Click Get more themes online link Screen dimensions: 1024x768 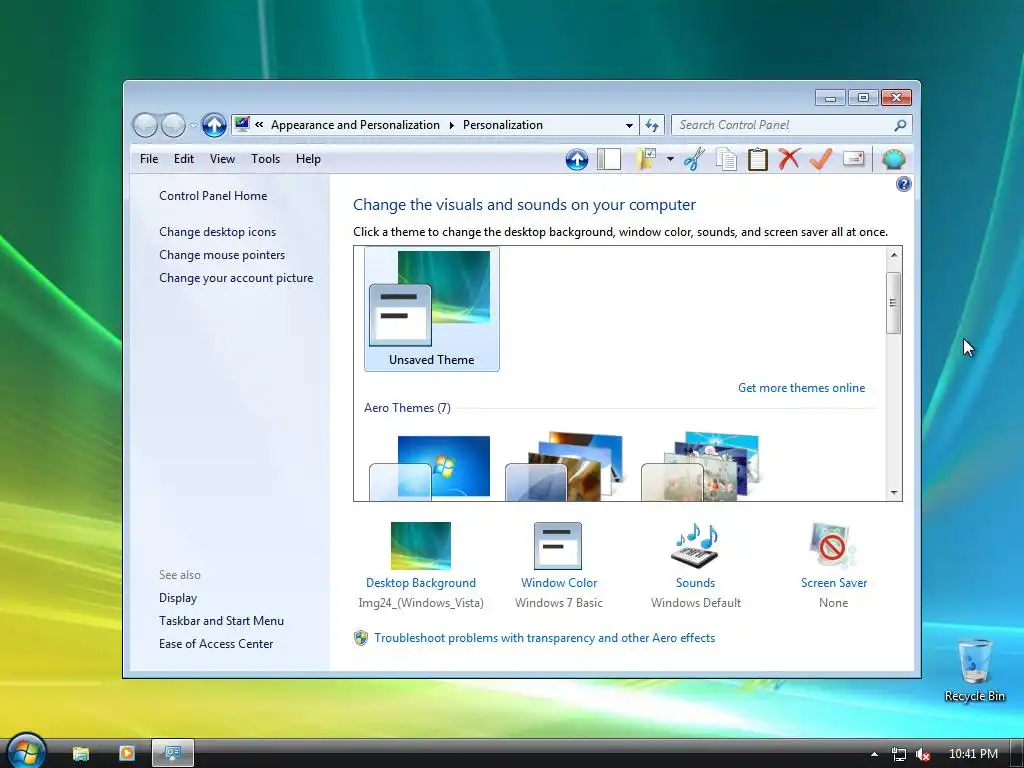pyautogui.click(x=801, y=388)
